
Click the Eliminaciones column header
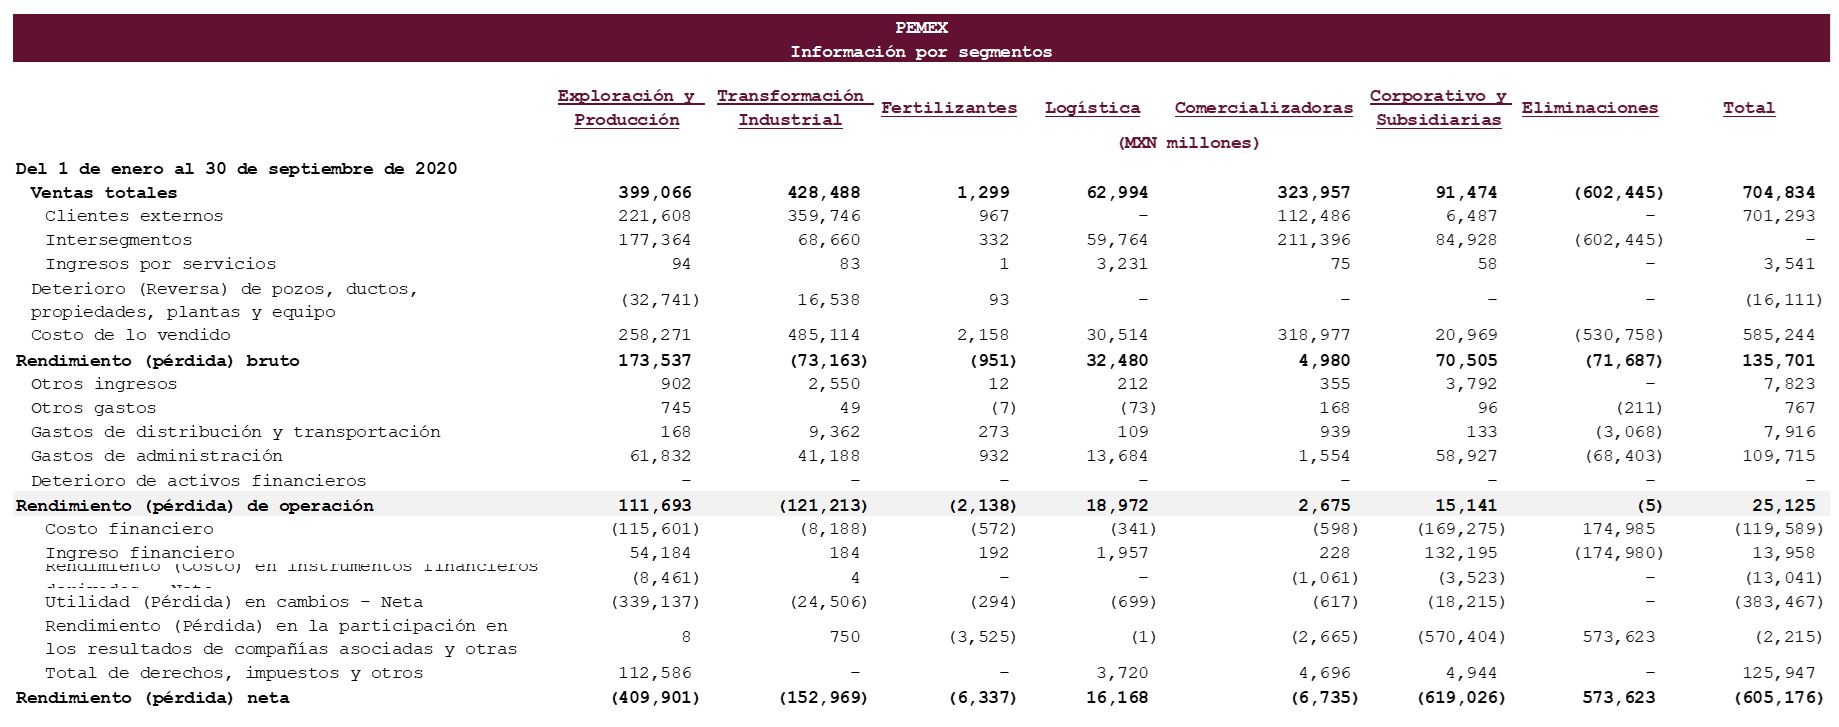tap(1590, 108)
